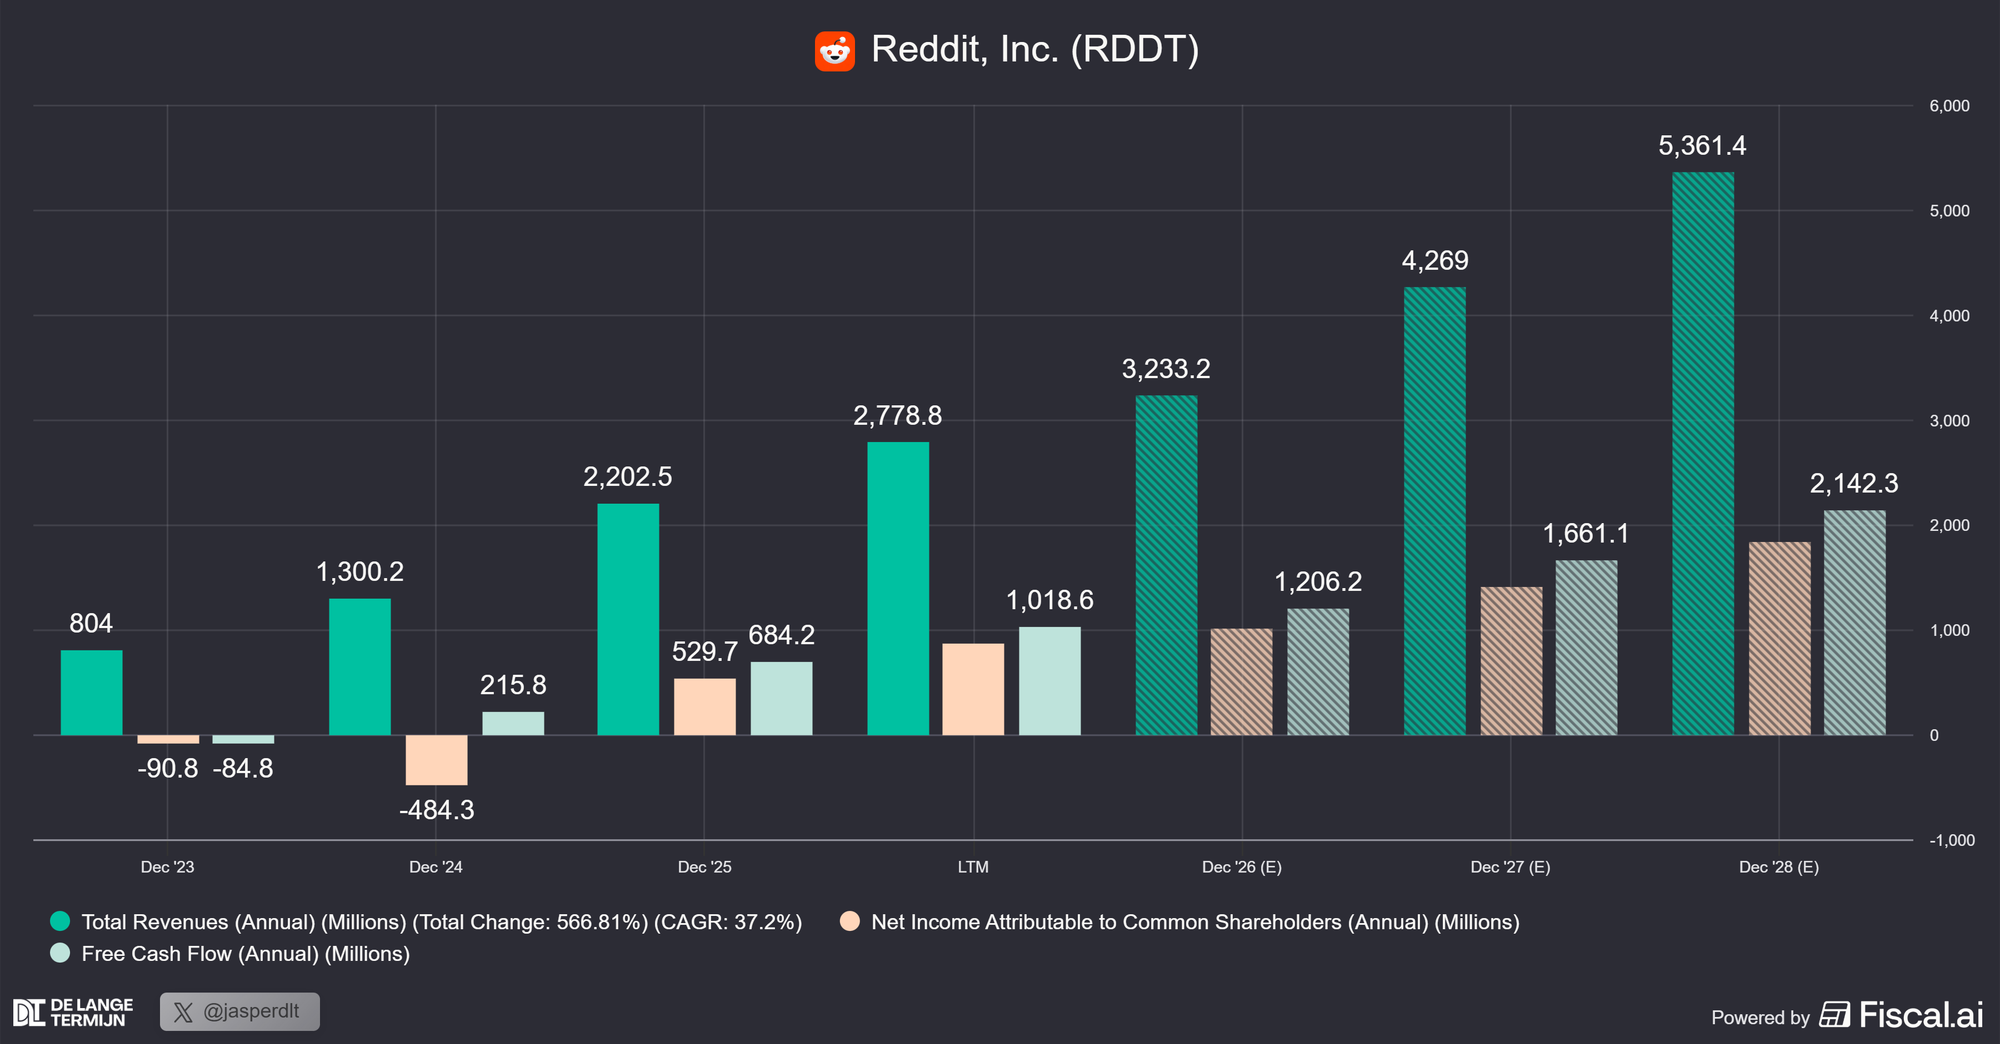Select the LTM revenue bar
Viewport: 2000px width, 1044px height.
point(898,589)
